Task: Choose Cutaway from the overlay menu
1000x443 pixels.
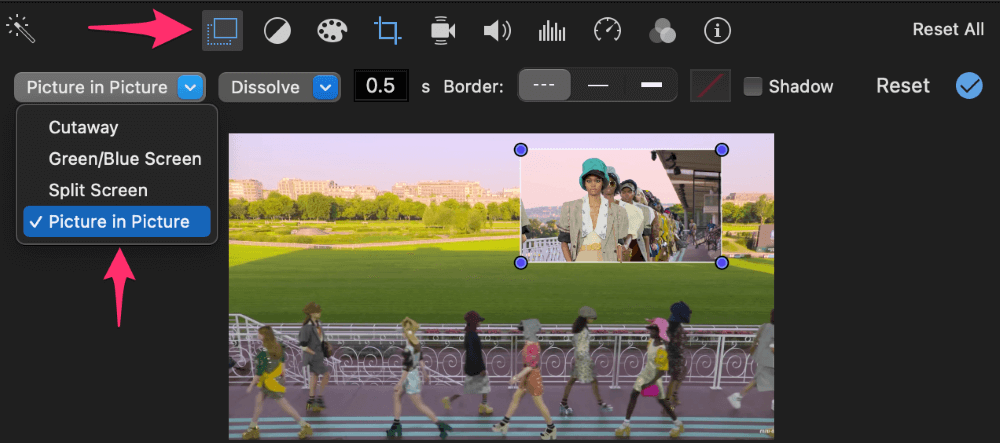Action: 83,128
